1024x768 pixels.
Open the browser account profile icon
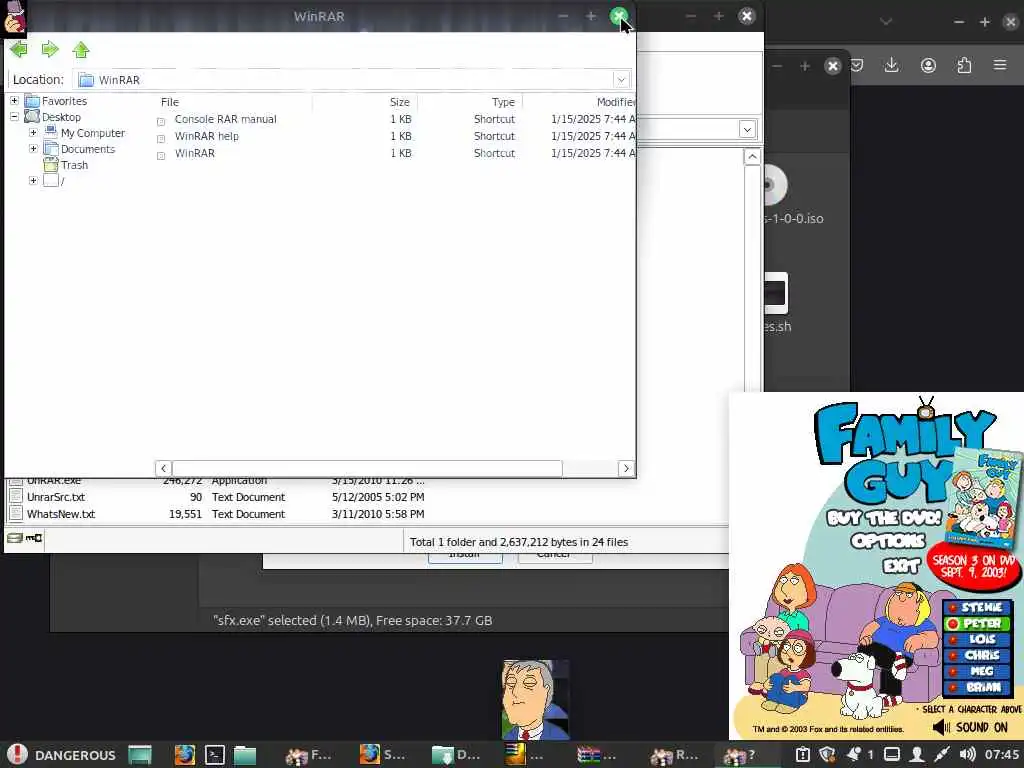(928, 65)
